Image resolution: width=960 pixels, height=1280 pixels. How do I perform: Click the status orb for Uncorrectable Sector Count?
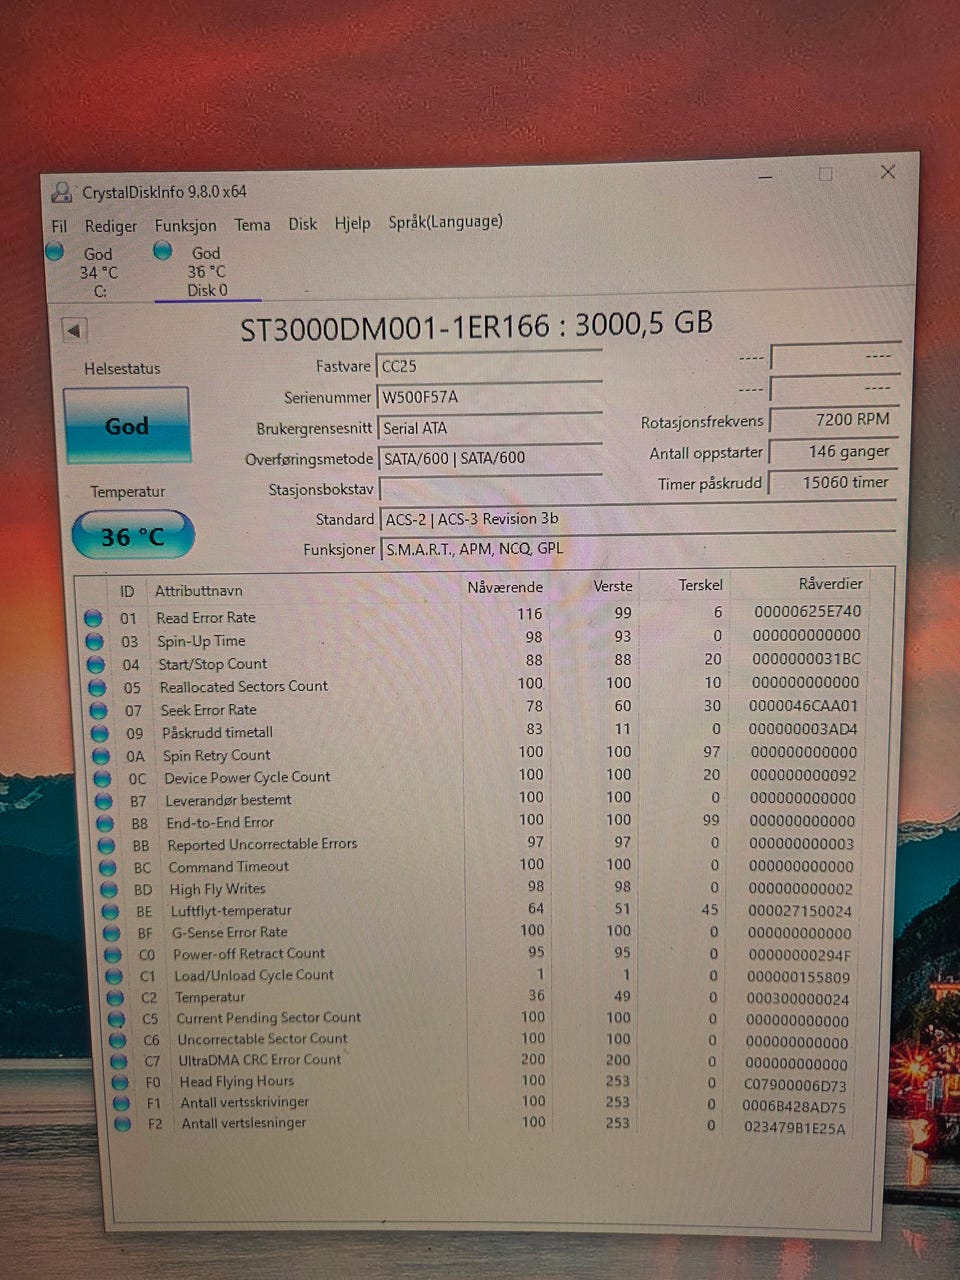tap(117, 1040)
